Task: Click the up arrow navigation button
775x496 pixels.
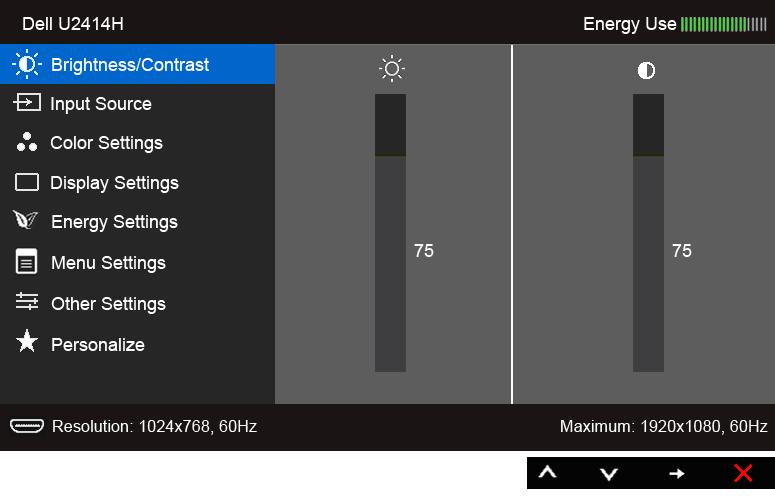Action: (x=547, y=473)
